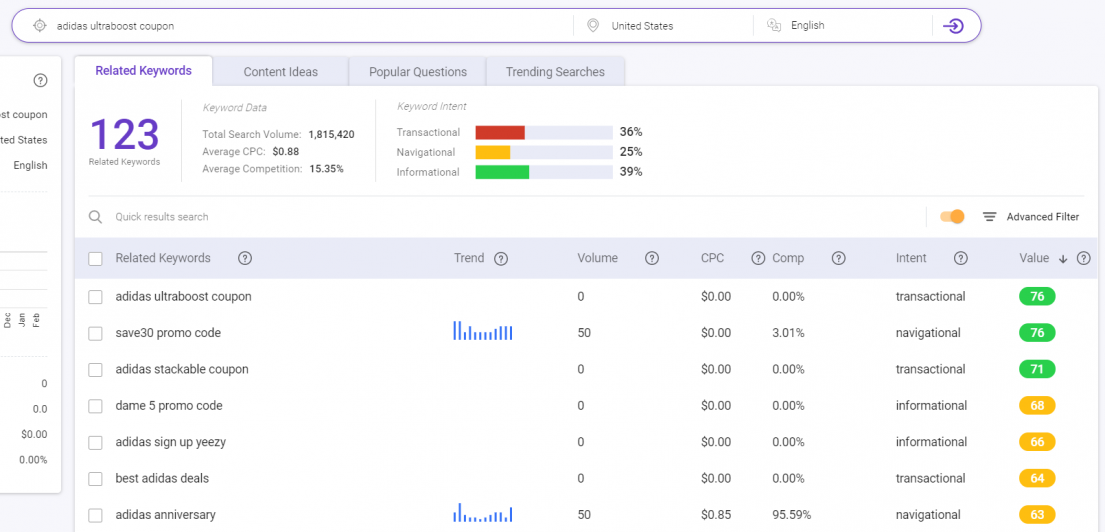Click the target icon in search bar

[x=40, y=26]
